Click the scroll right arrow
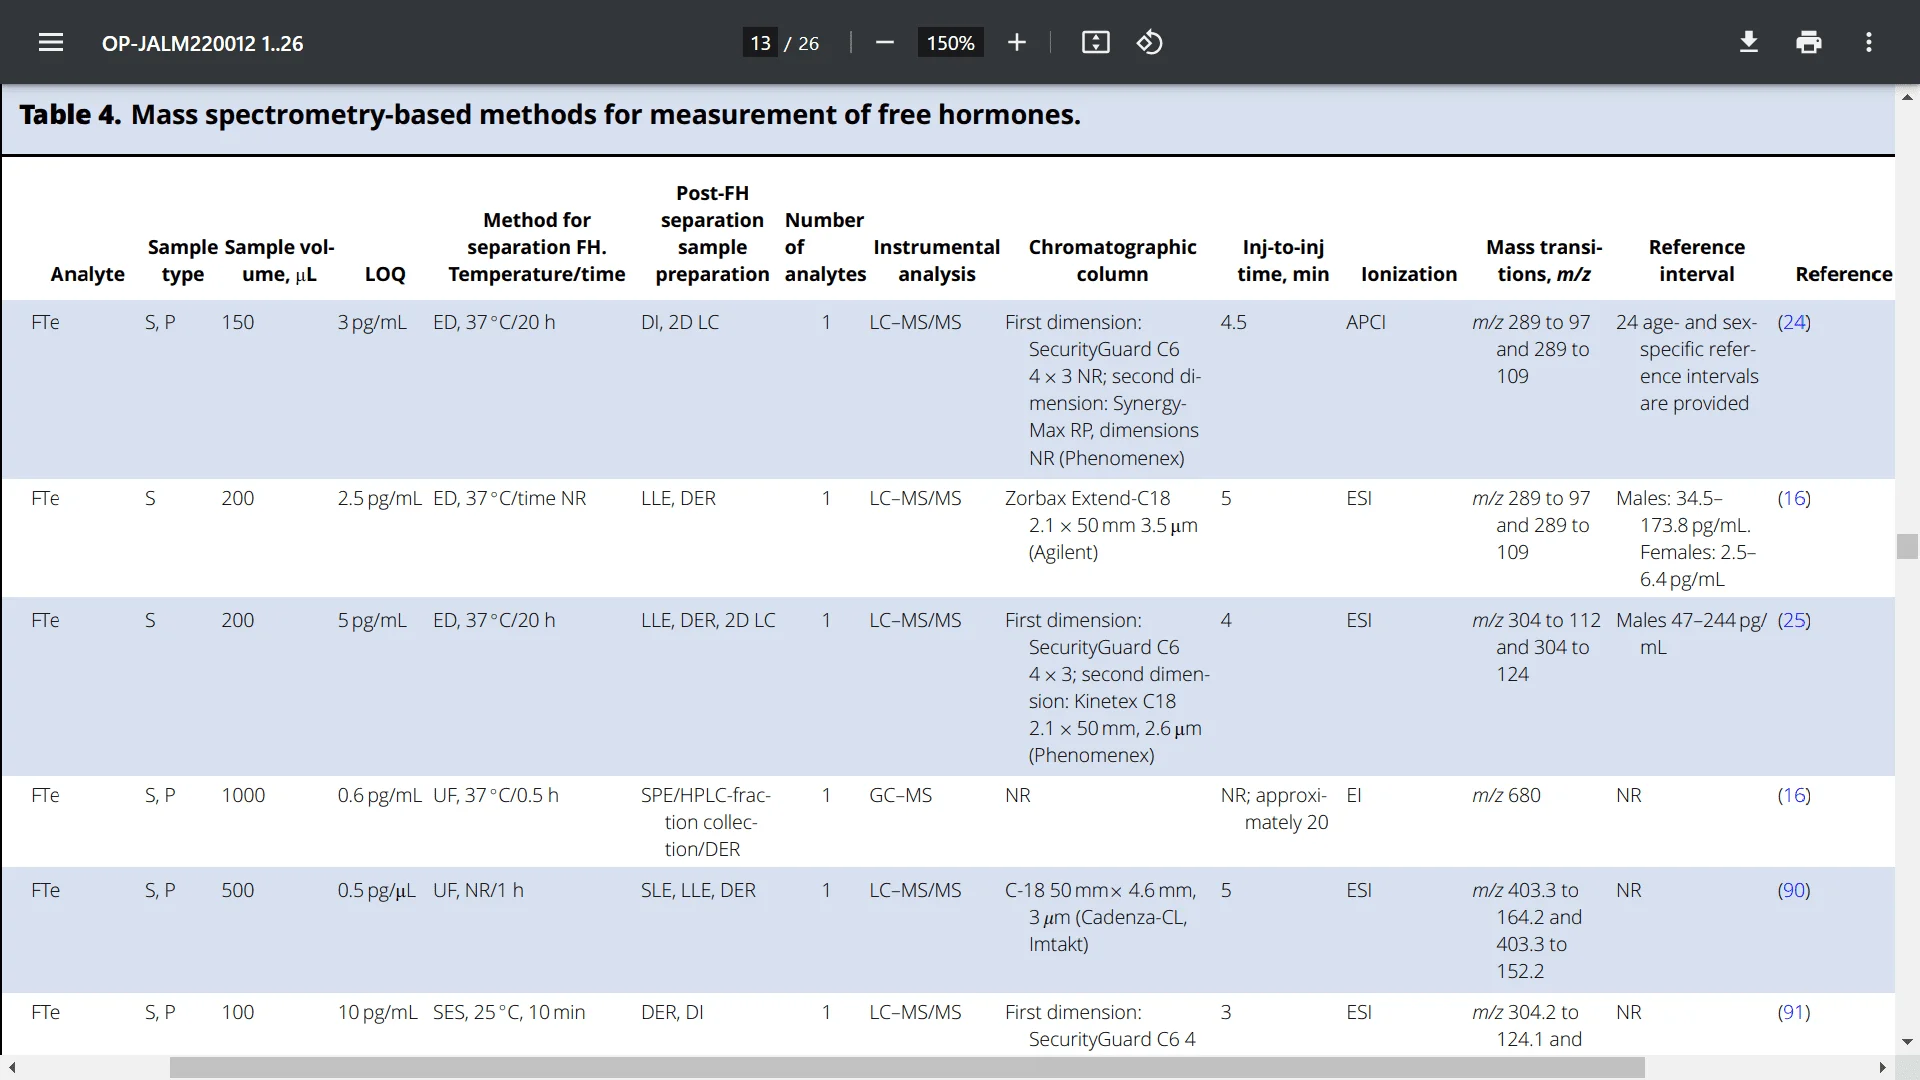1920x1080 pixels. [1883, 1068]
